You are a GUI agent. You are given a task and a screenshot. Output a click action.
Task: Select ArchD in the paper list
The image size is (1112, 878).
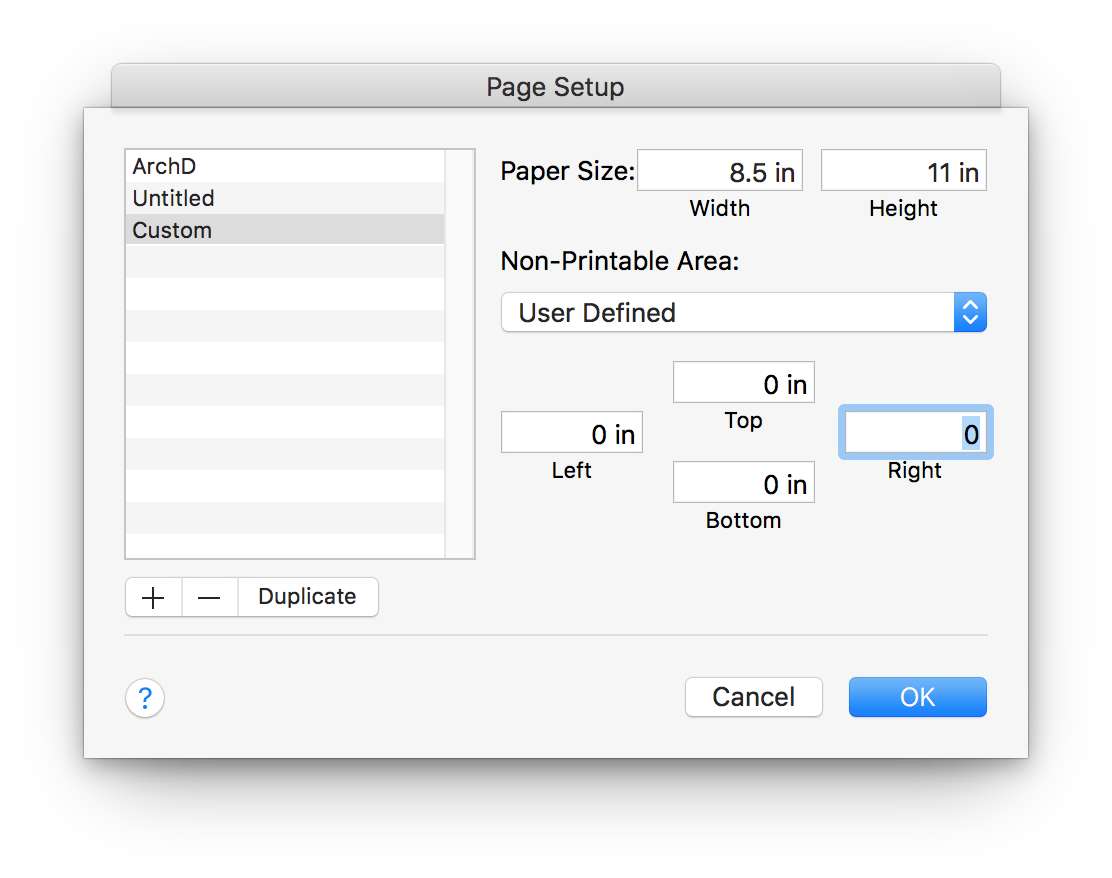(x=284, y=166)
